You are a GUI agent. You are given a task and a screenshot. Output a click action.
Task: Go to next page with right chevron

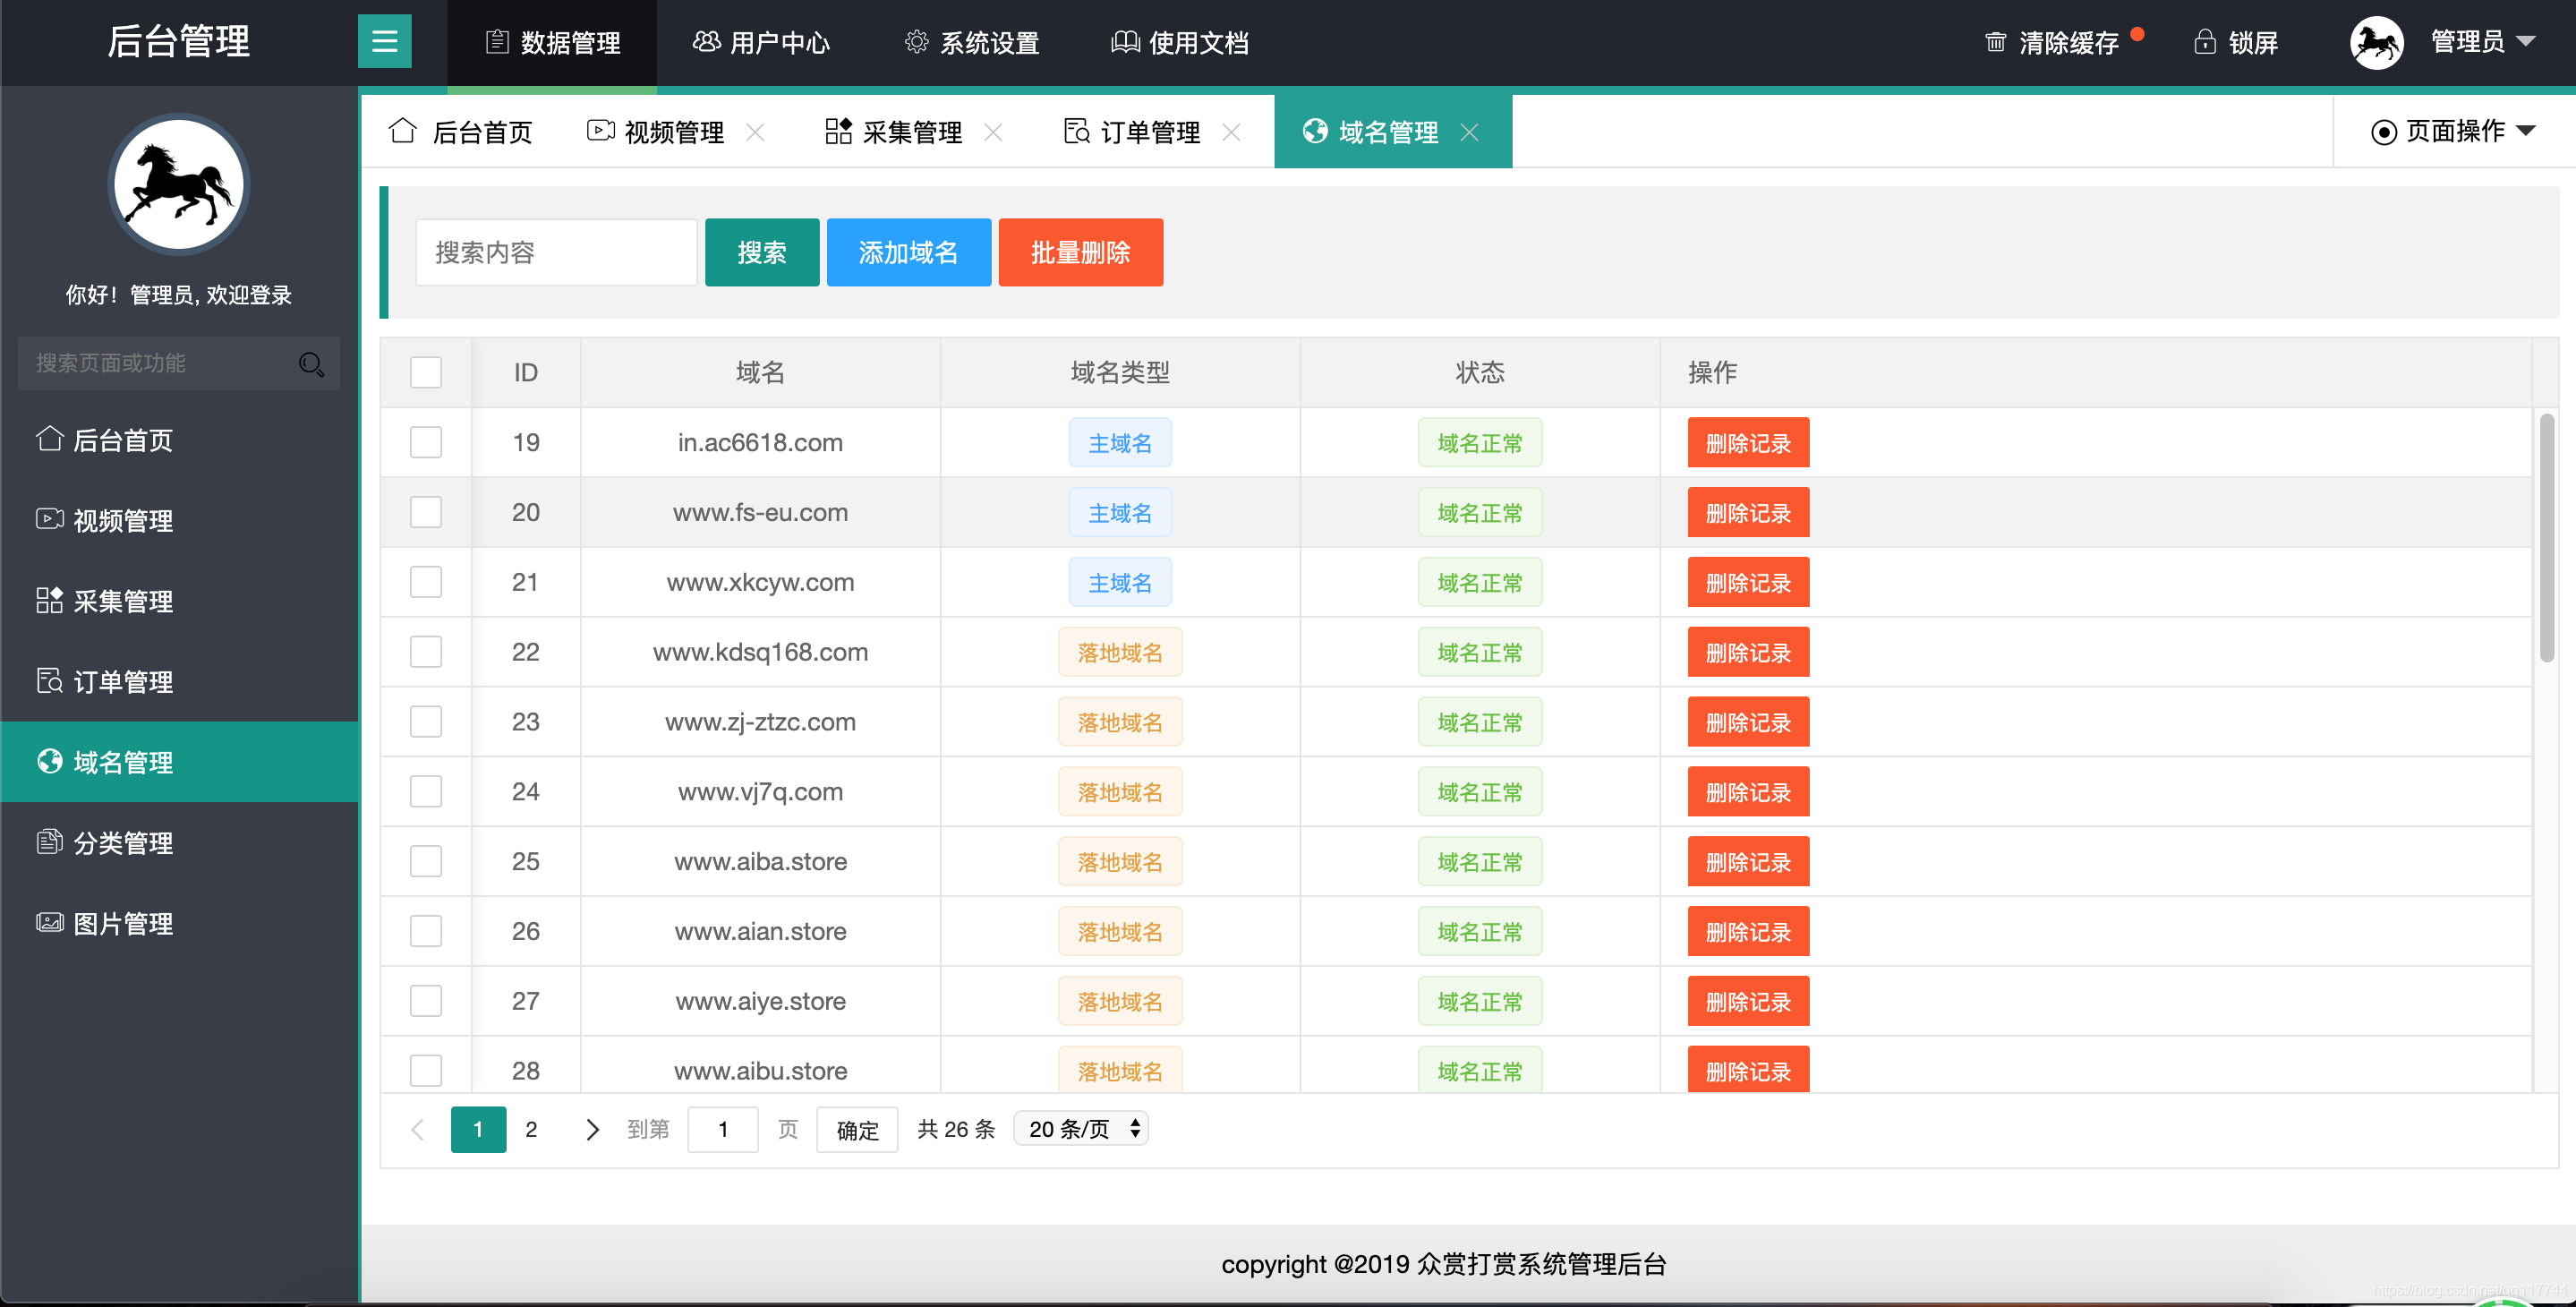tap(592, 1129)
